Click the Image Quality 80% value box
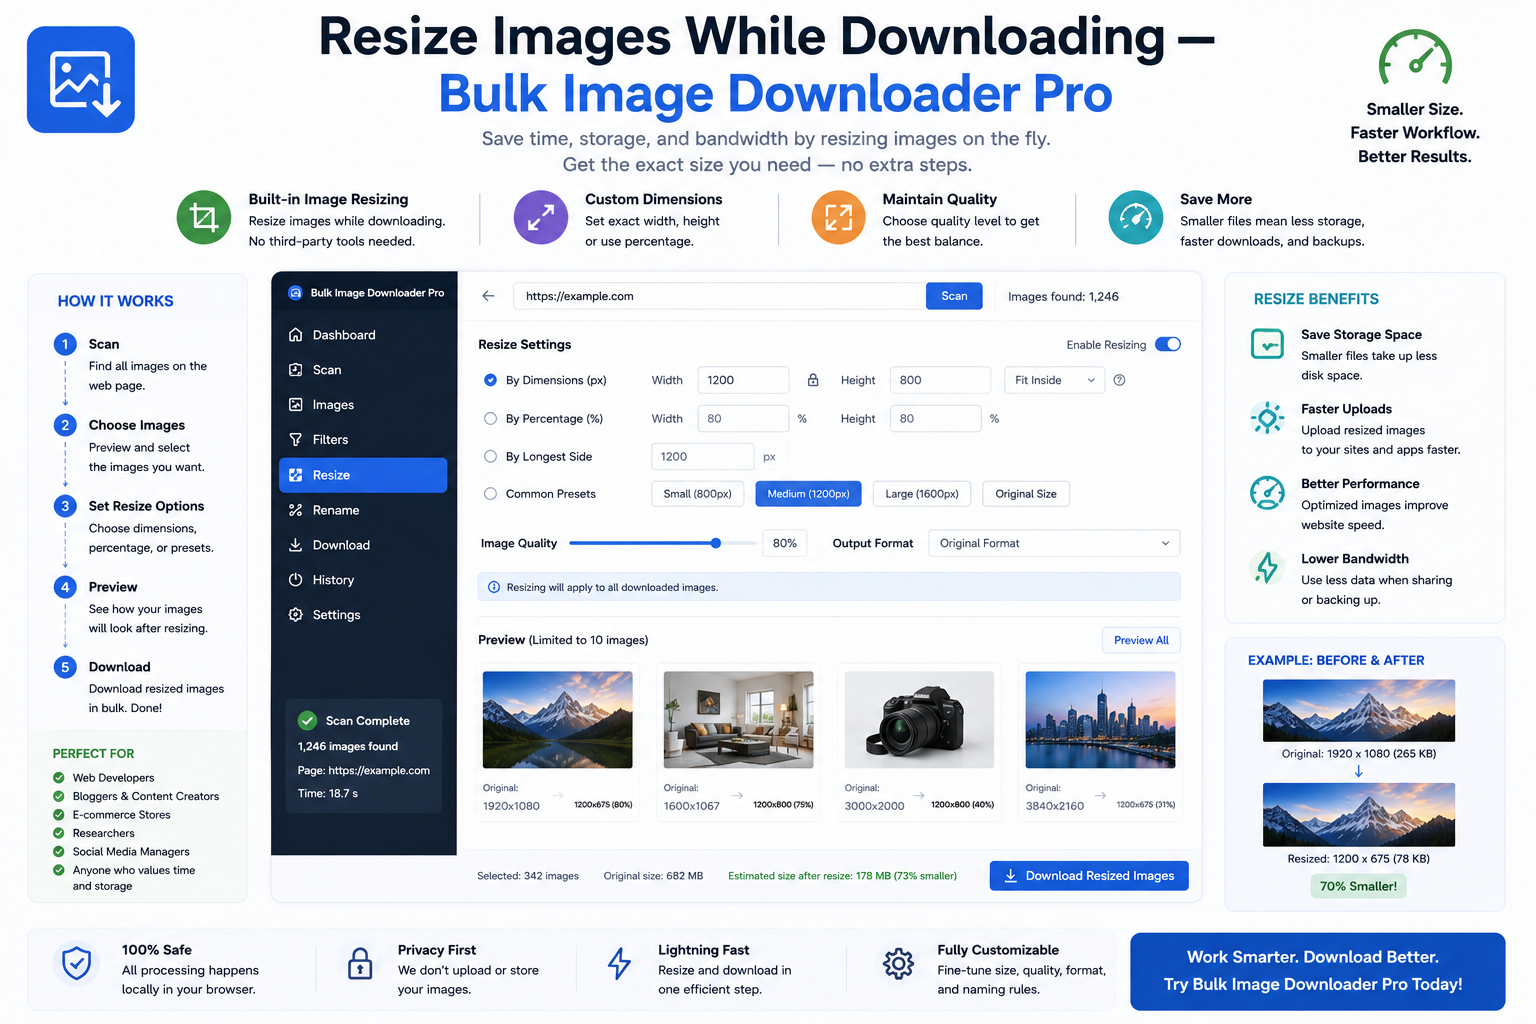1536x1024 pixels. pos(785,543)
